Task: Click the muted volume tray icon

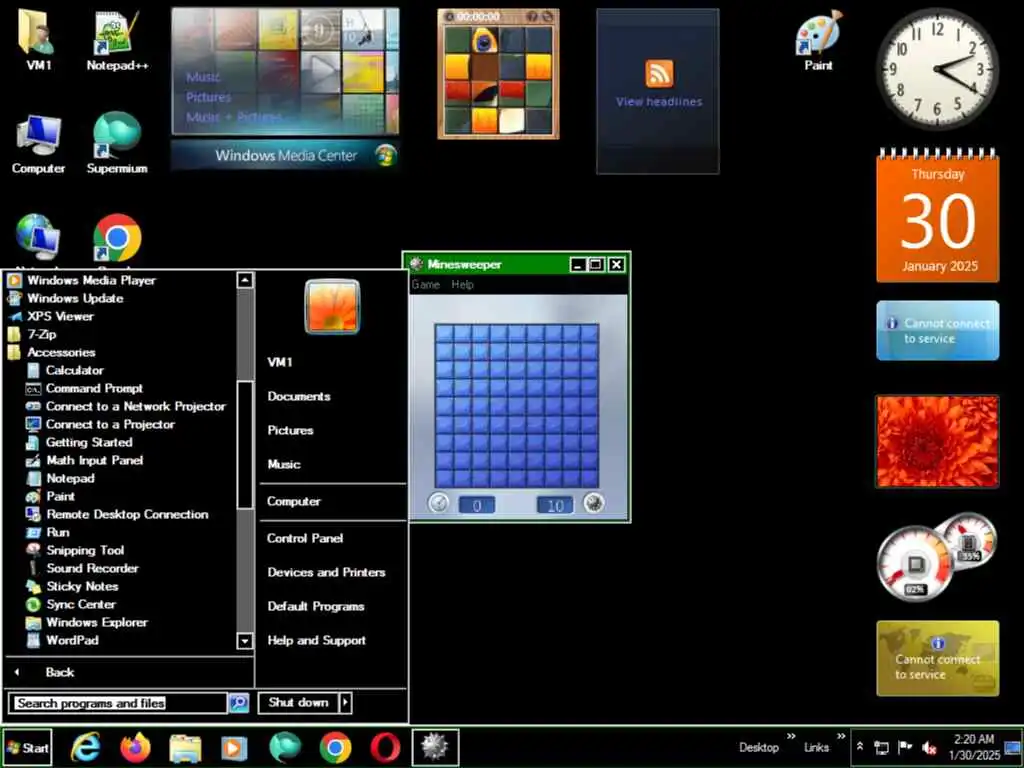Action: (929, 748)
